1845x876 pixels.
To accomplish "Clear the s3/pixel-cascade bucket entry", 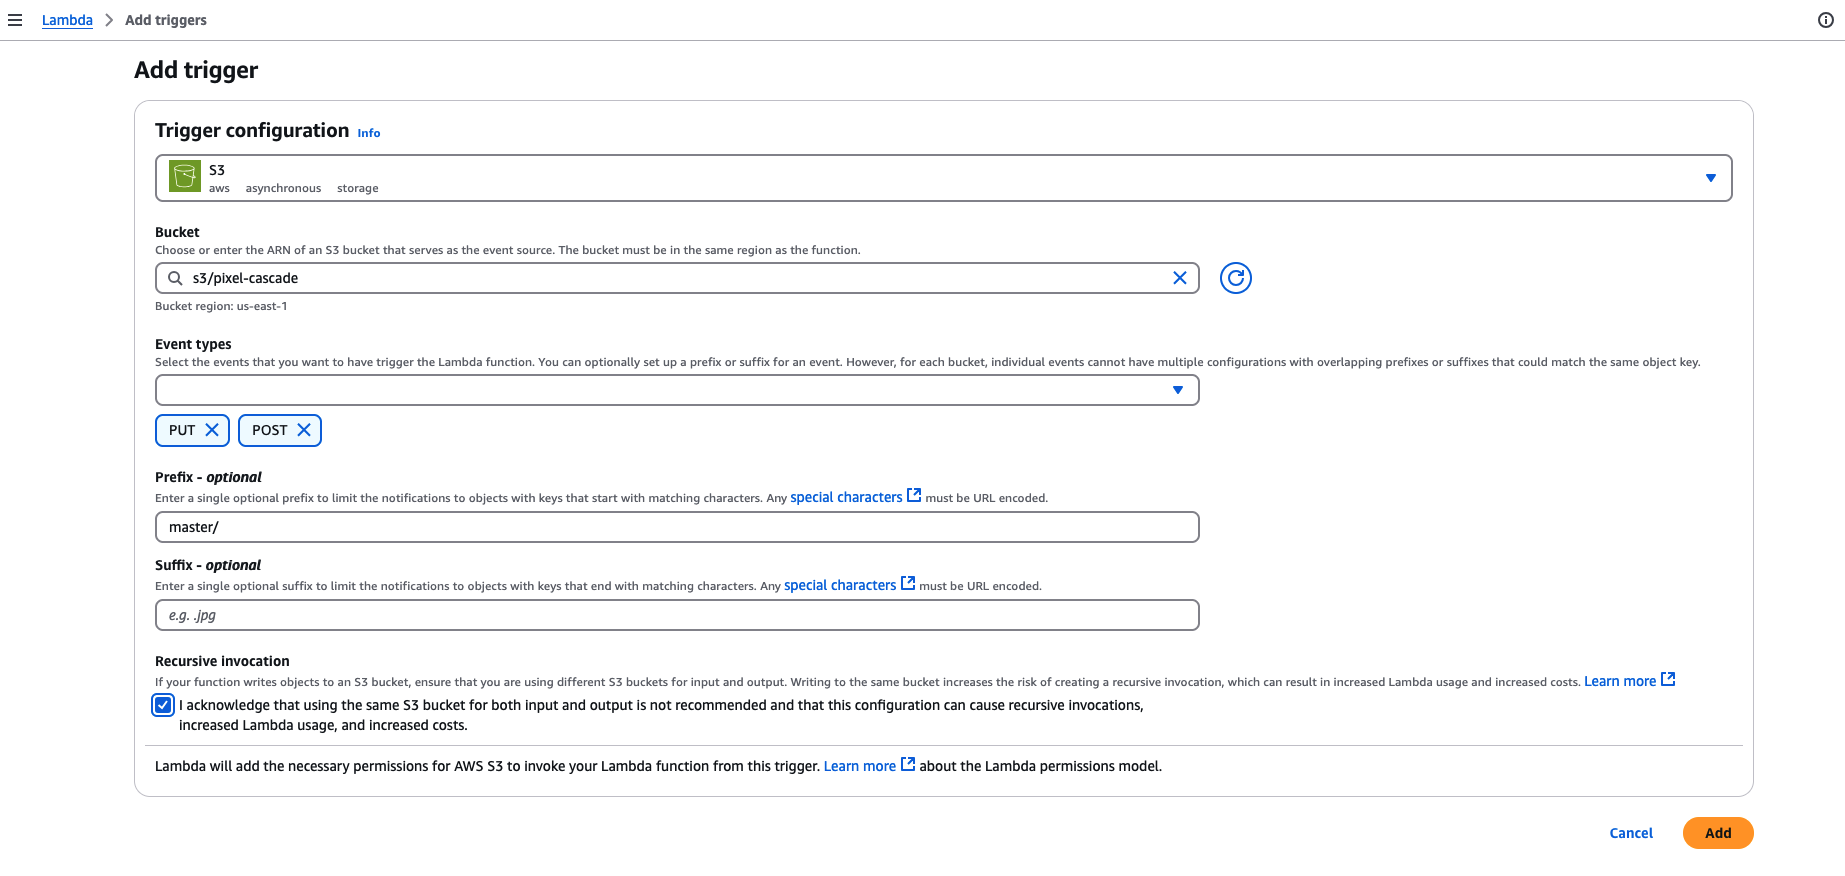I will (x=1180, y=278).
